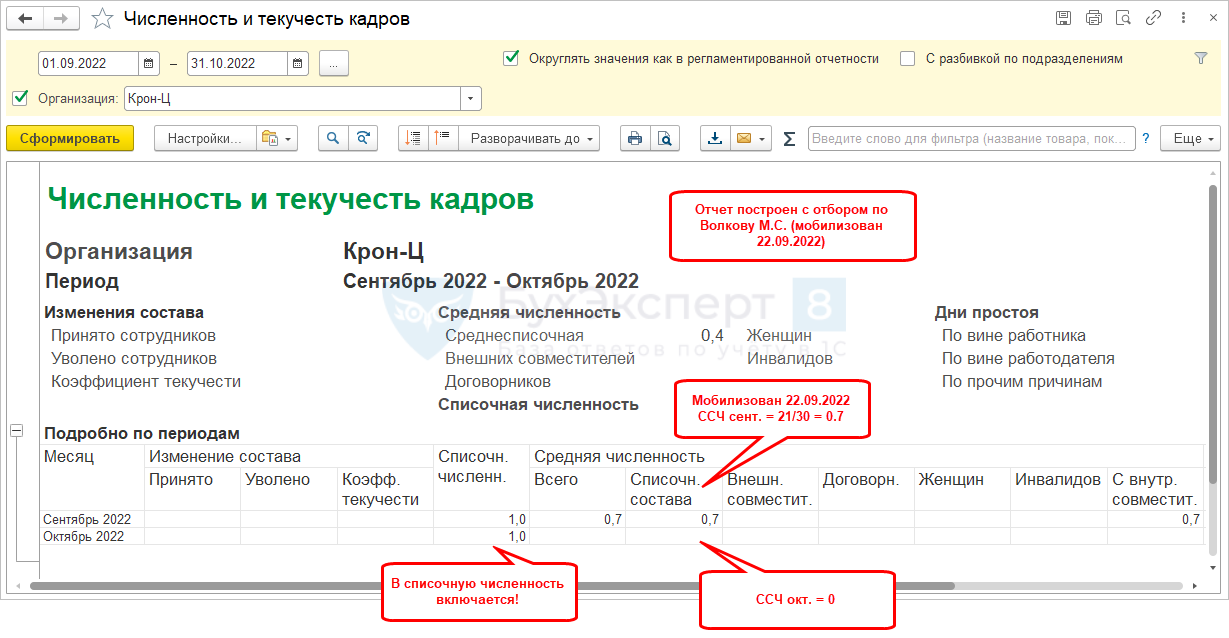Enable 'С разбивкой по подразделениям' checkbox
The height and width of the screenshot is (638, 1229).
pyautogui.click(x=908, y=58)
